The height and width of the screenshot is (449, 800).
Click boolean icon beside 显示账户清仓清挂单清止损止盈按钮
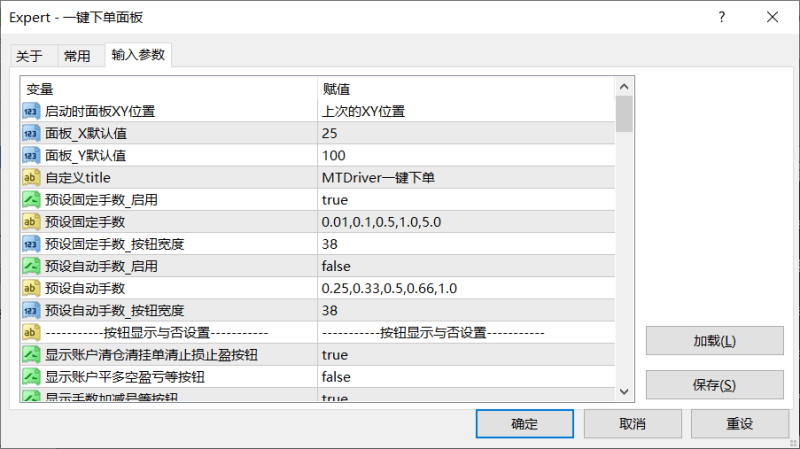31,355
